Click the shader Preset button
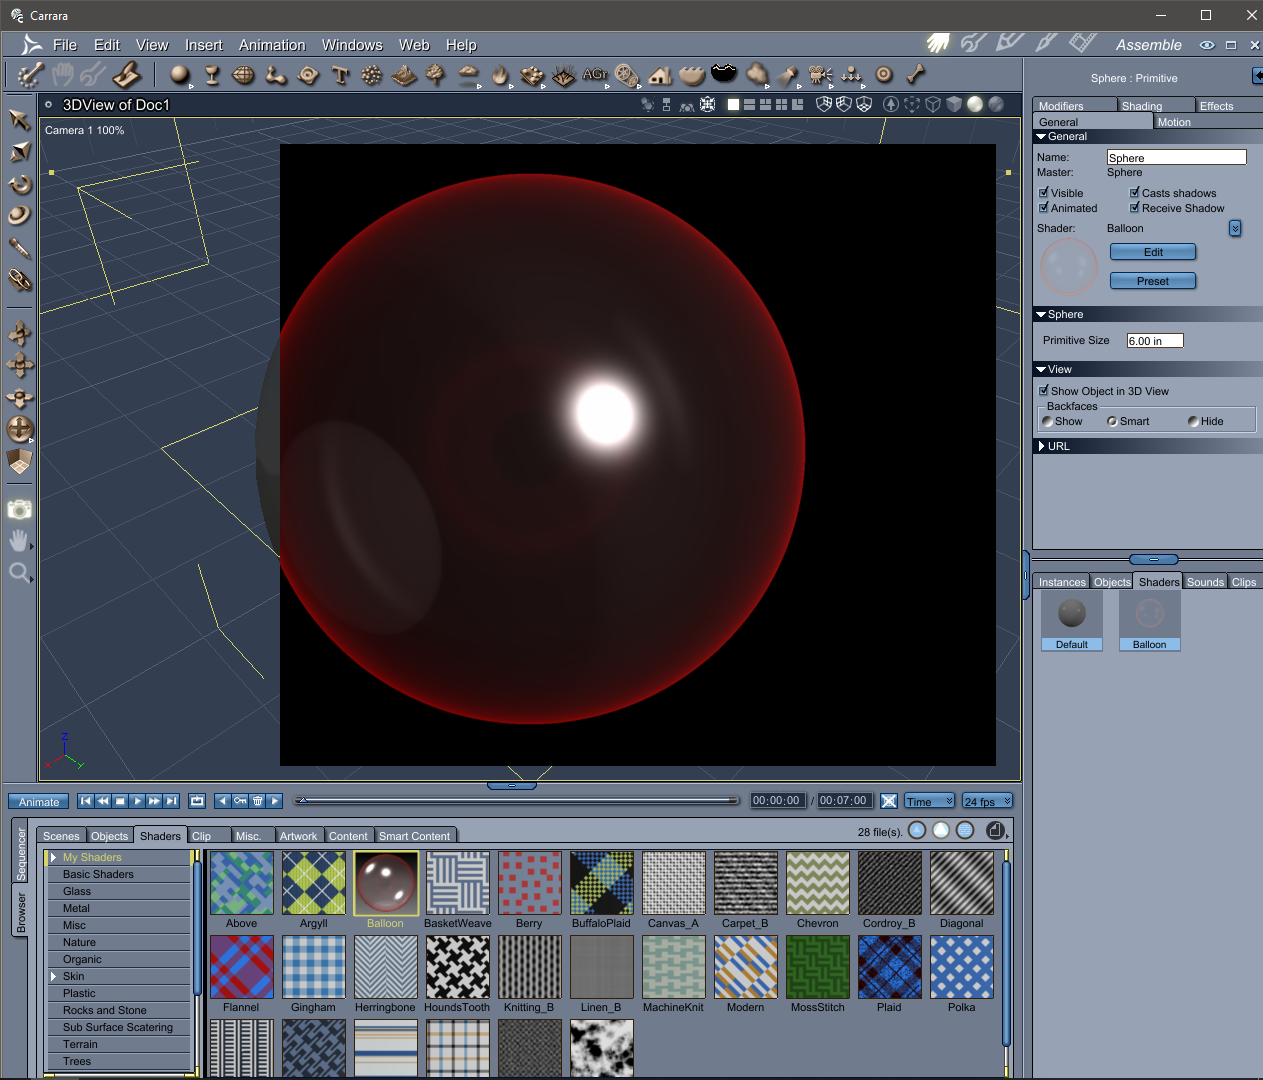Image resolution: width=1263 pixels, height=1080 pixels. coord(1153,281)
